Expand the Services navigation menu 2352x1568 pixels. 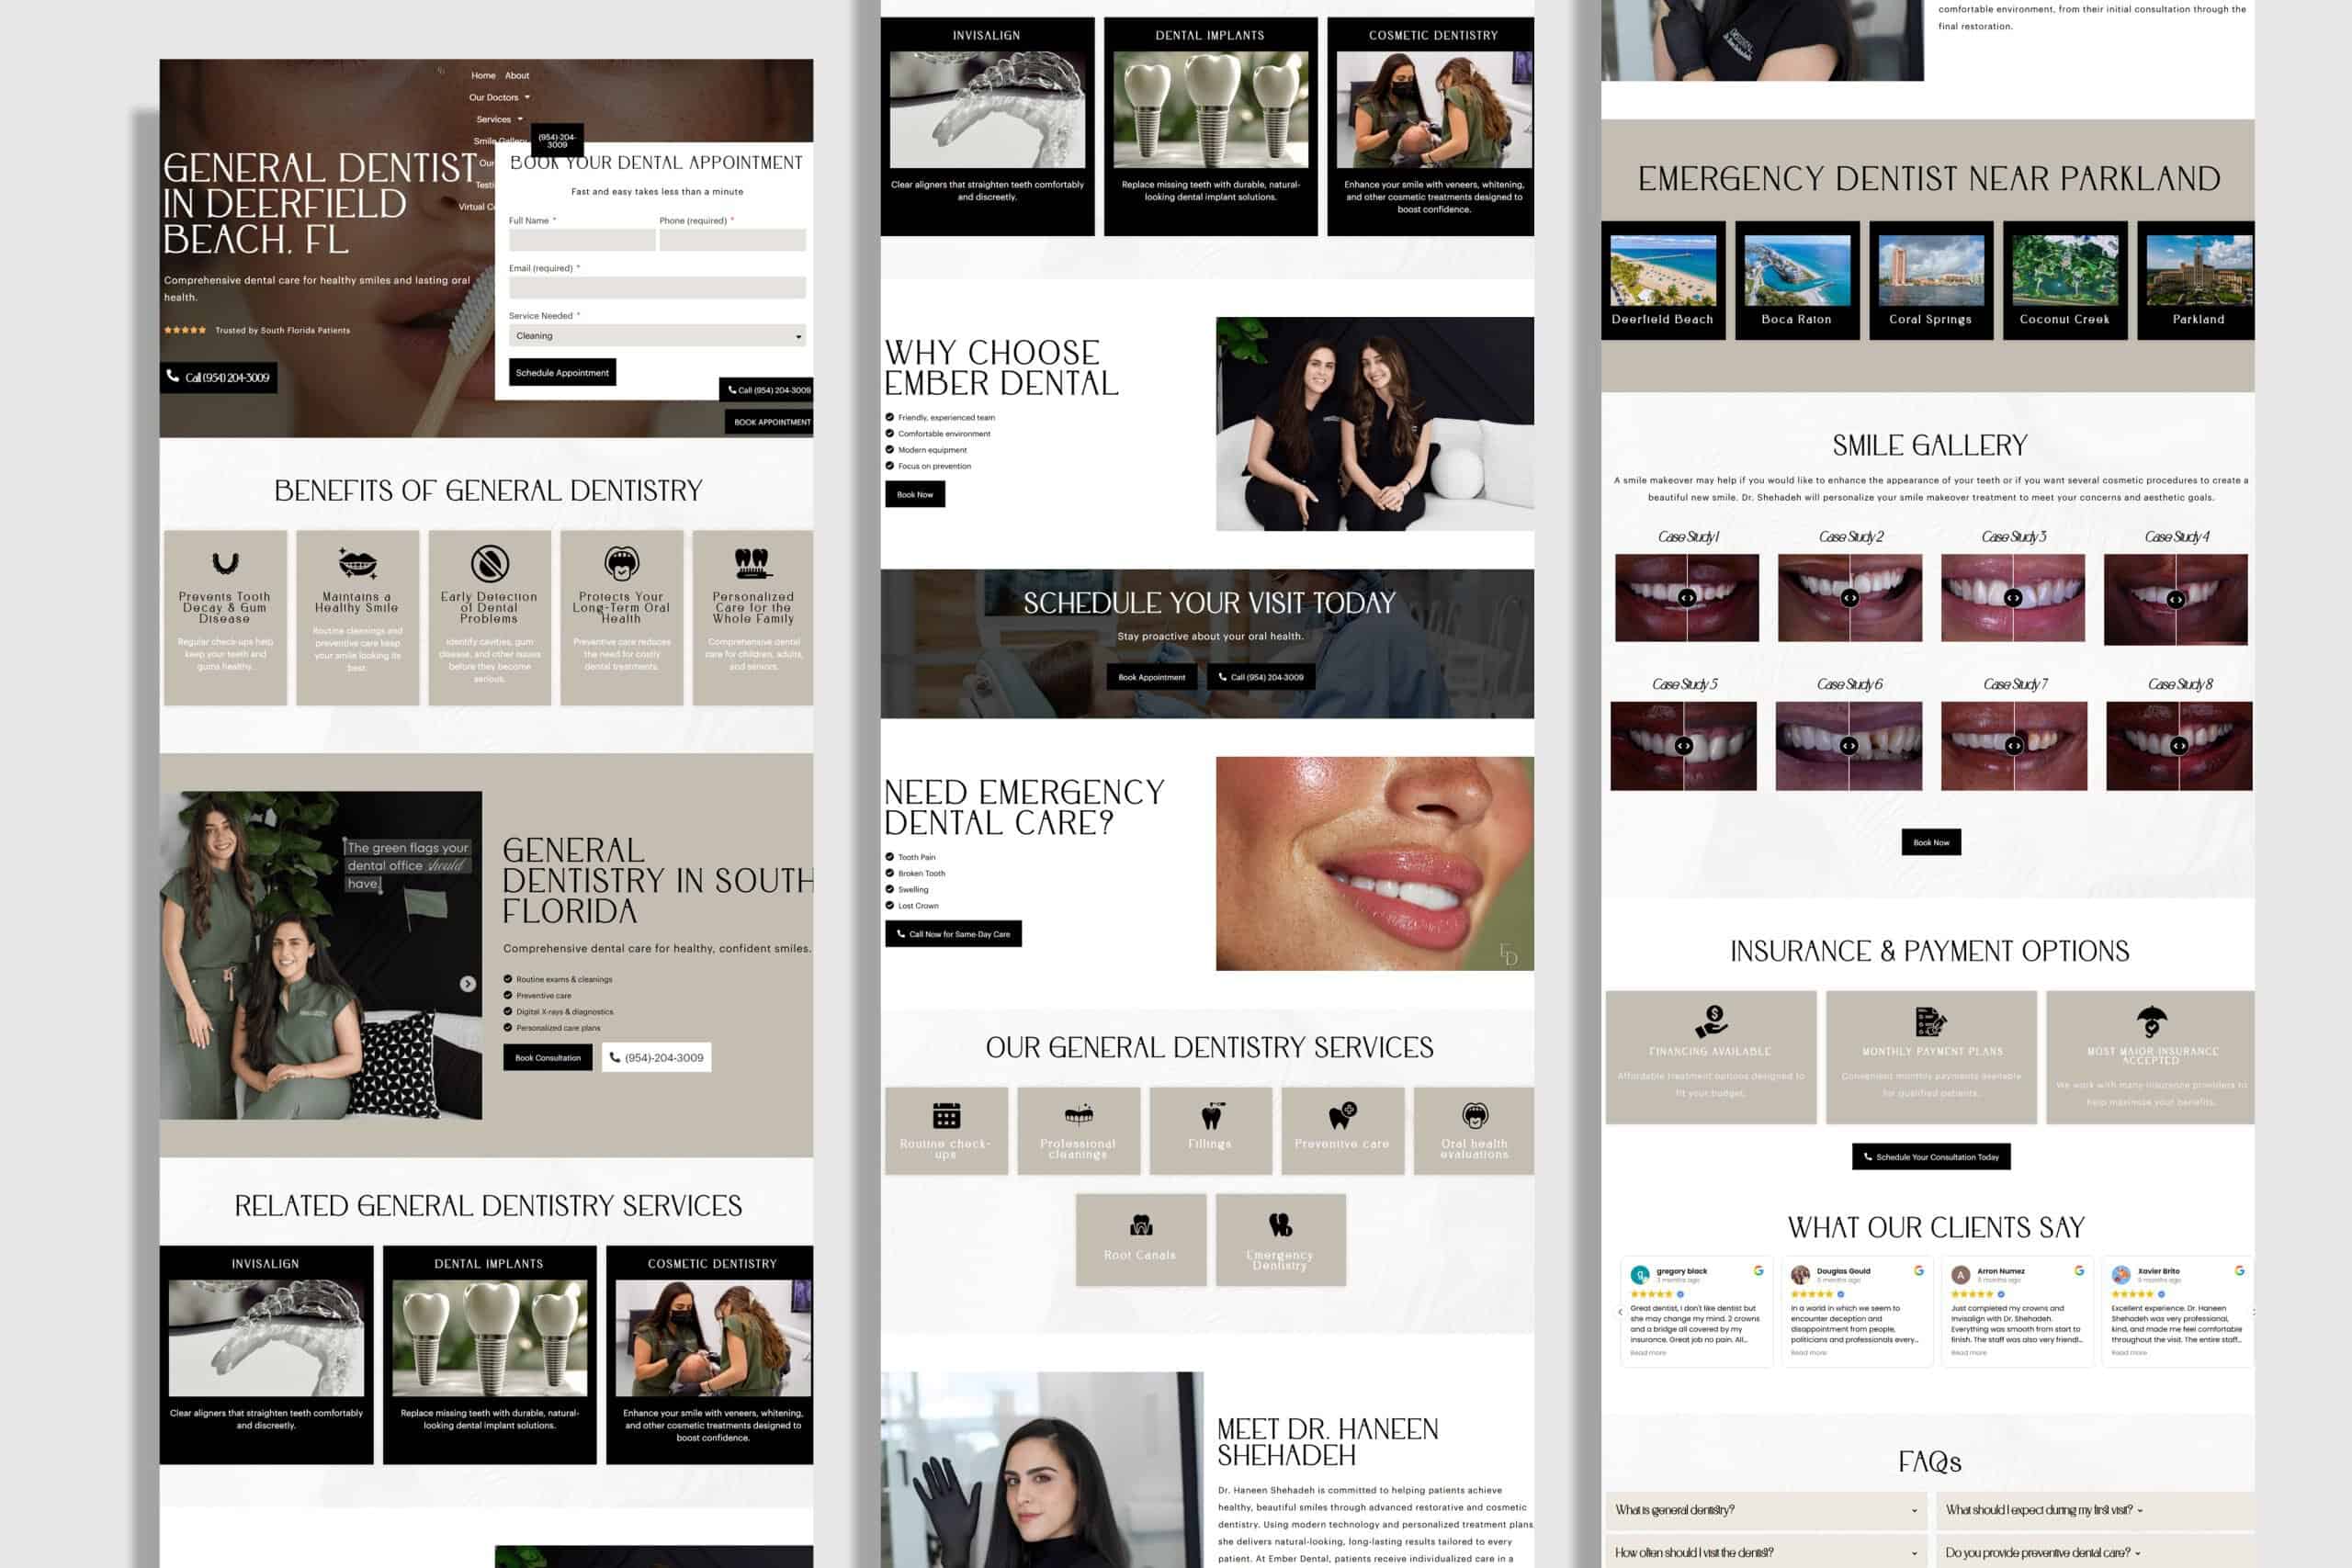(499, 119)
